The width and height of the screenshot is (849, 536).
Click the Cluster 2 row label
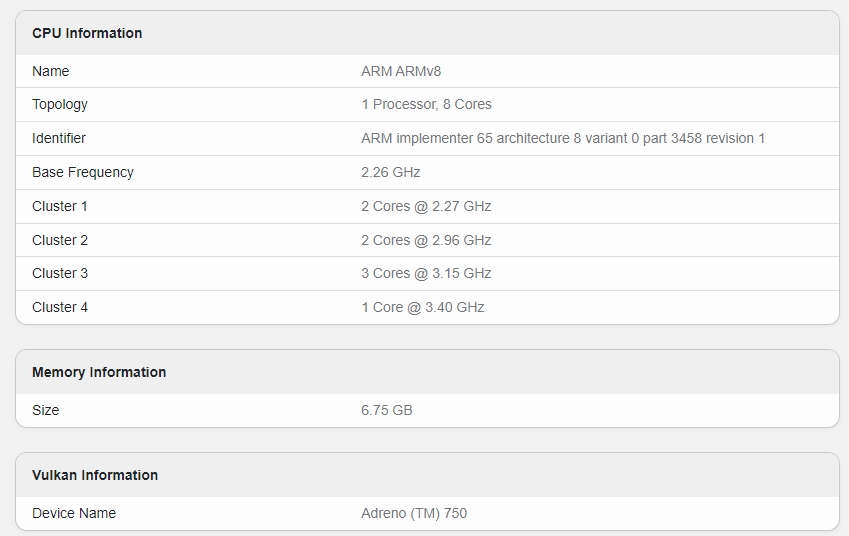[x=60, y=240]
